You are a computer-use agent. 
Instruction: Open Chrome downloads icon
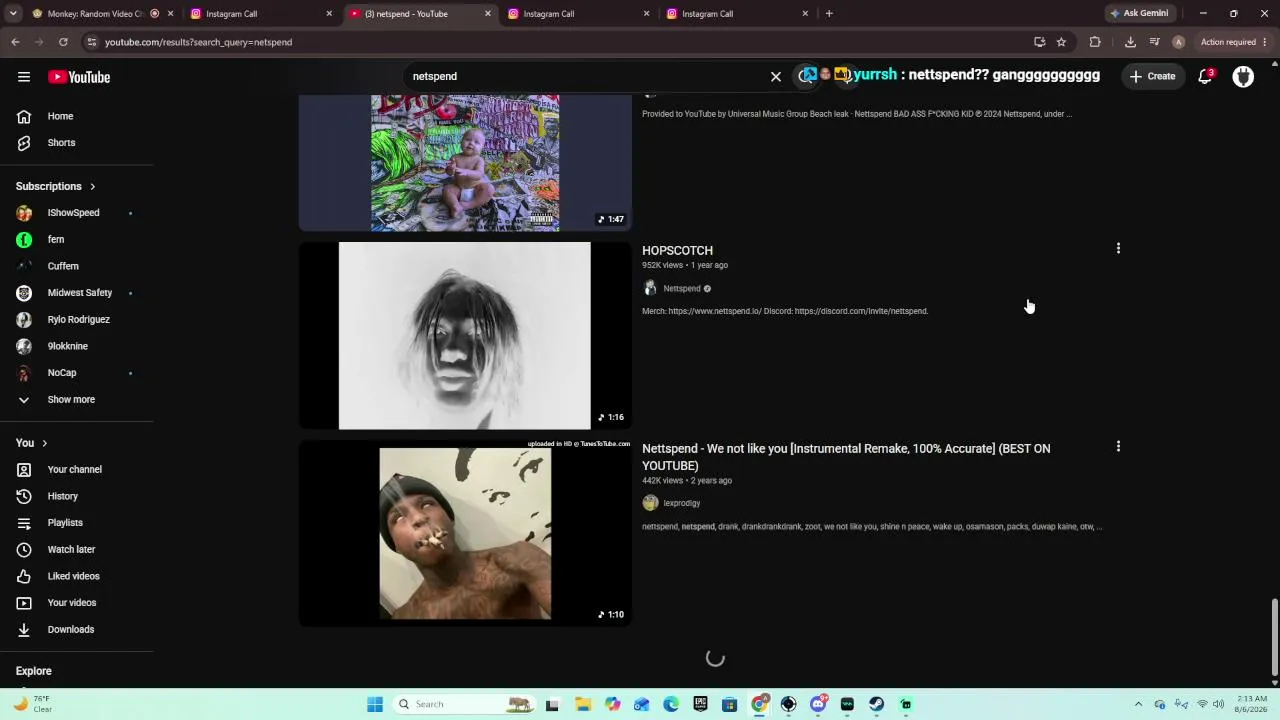point(1130,42)
